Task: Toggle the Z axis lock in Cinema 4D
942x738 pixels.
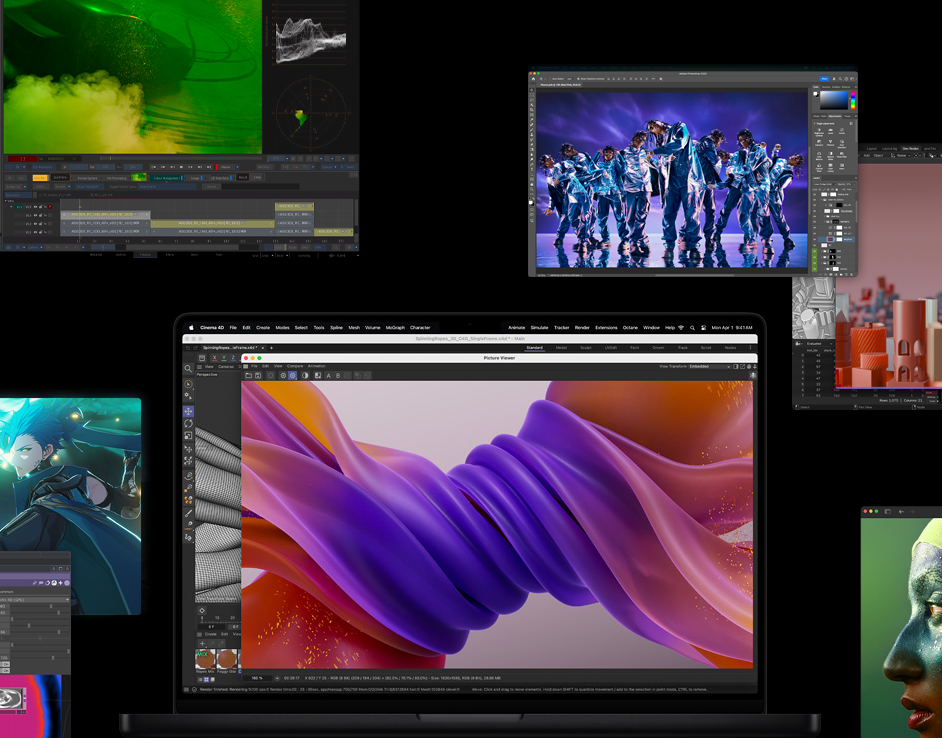Action: click(x=233, y=358)
